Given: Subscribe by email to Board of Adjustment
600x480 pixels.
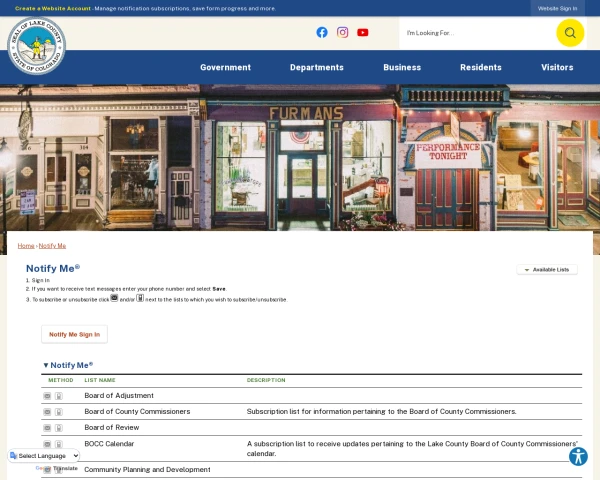Looking at the screenshot, I should 47,396.
